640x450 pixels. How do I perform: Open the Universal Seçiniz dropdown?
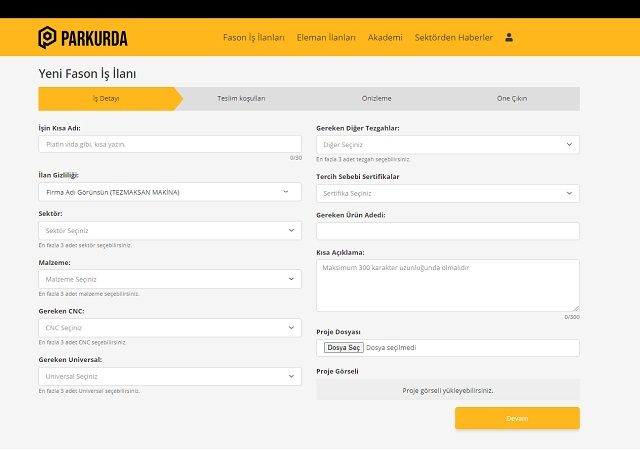pos(169,376)
